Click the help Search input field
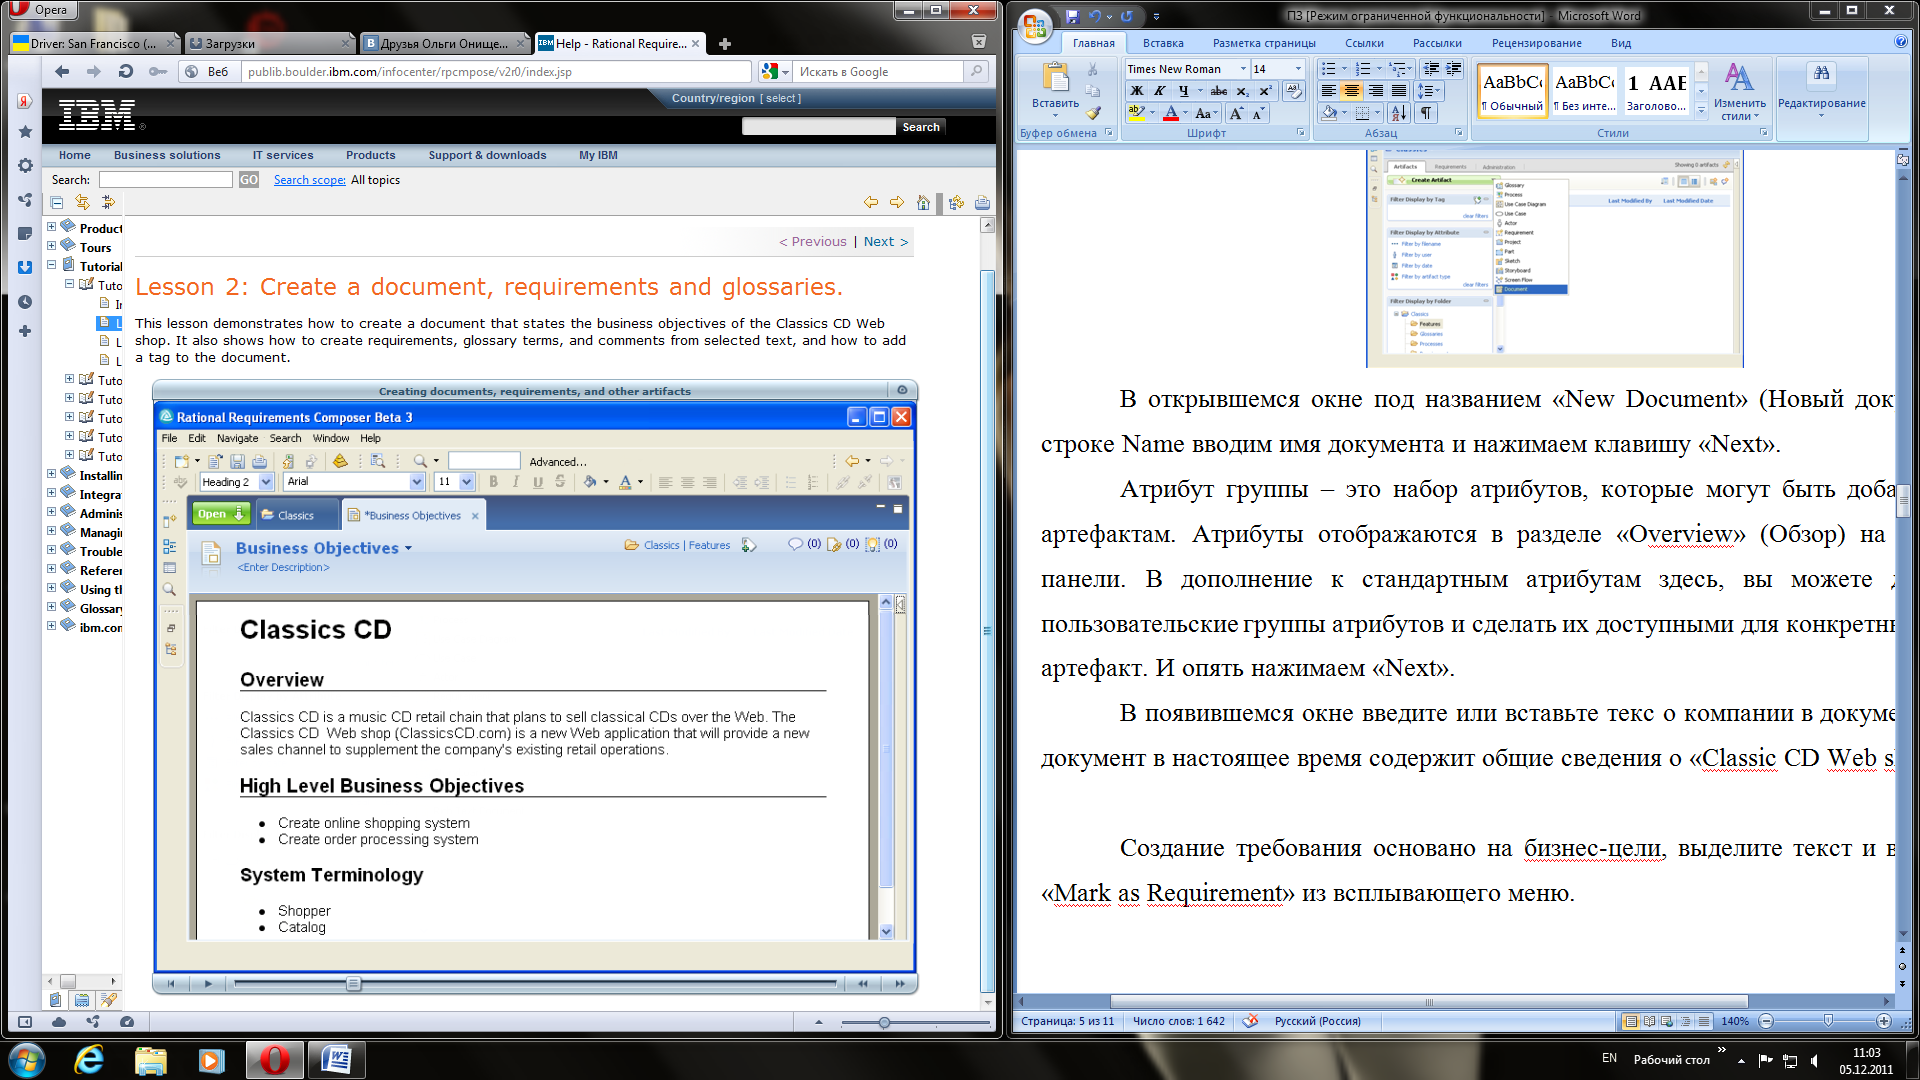Viewport: 1920px width, 1080px height. click(x=166, y=180)
